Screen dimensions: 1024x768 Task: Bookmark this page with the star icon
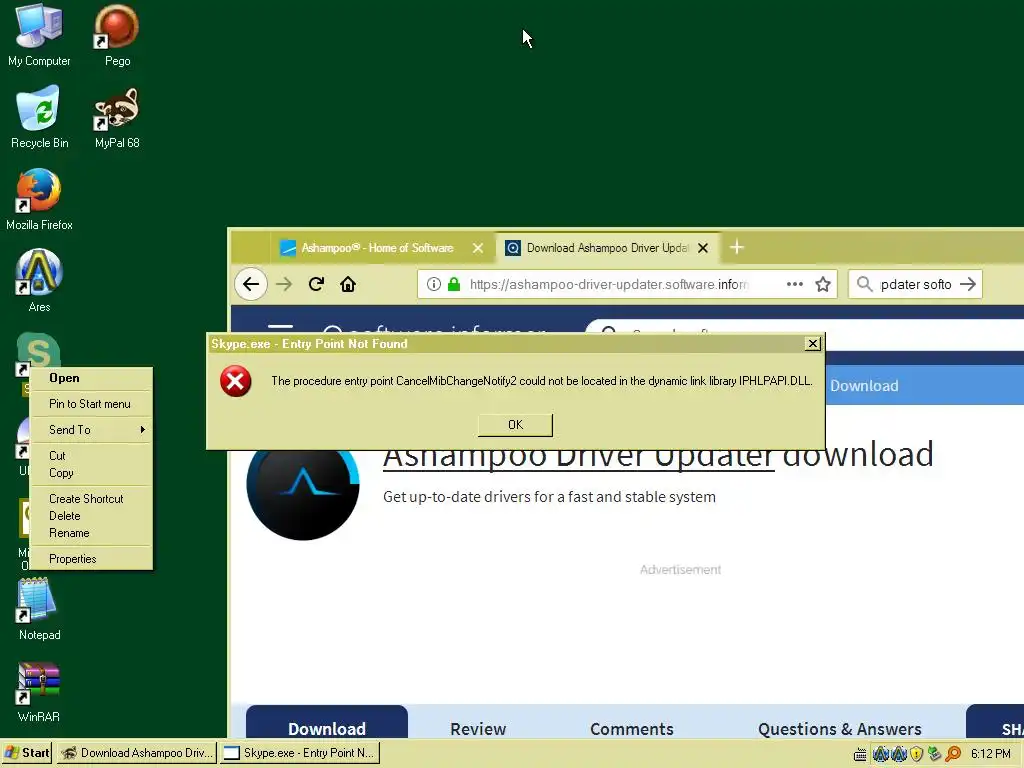tap(823, 284)
